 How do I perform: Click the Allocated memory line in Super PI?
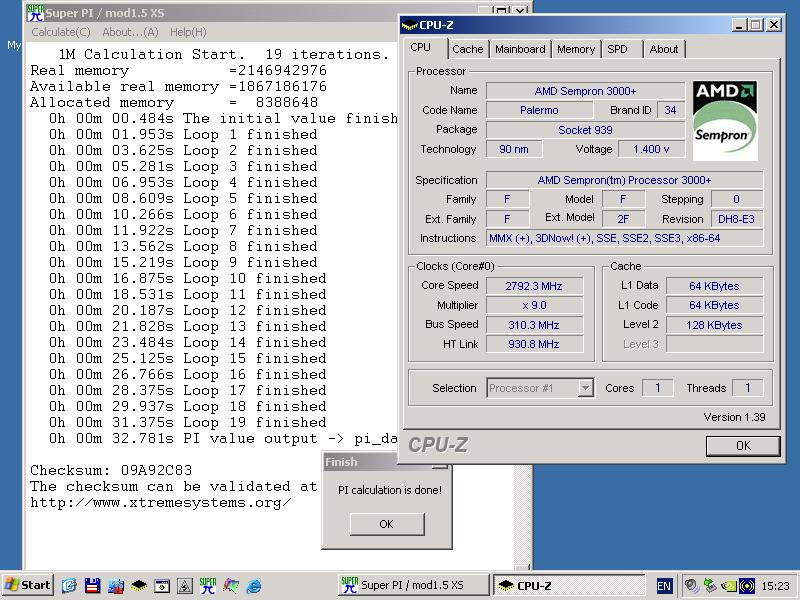coord(174,102)
